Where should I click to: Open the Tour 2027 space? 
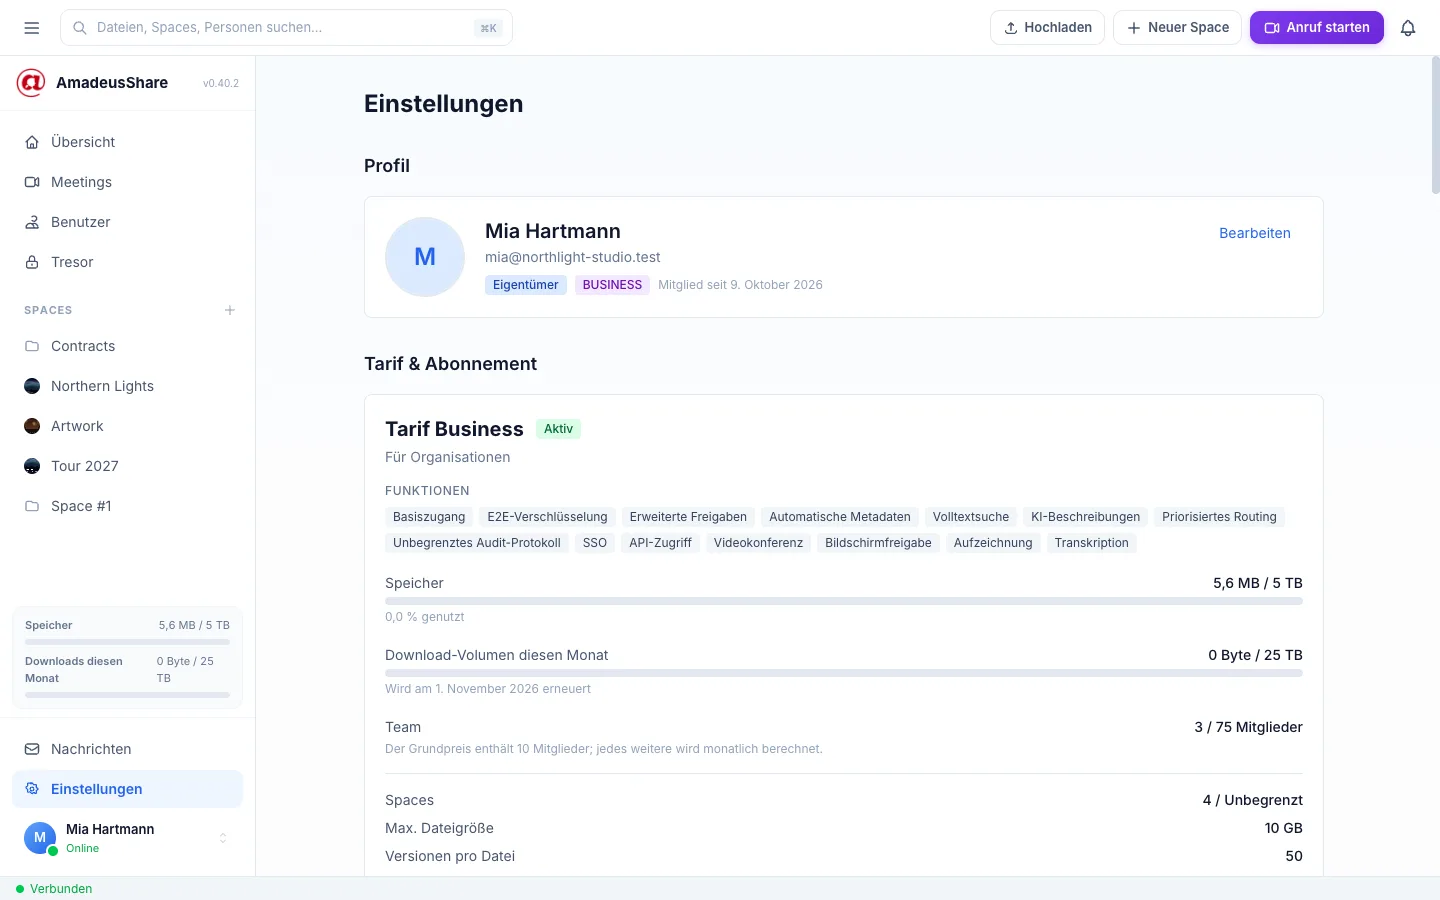coord(127,466)
